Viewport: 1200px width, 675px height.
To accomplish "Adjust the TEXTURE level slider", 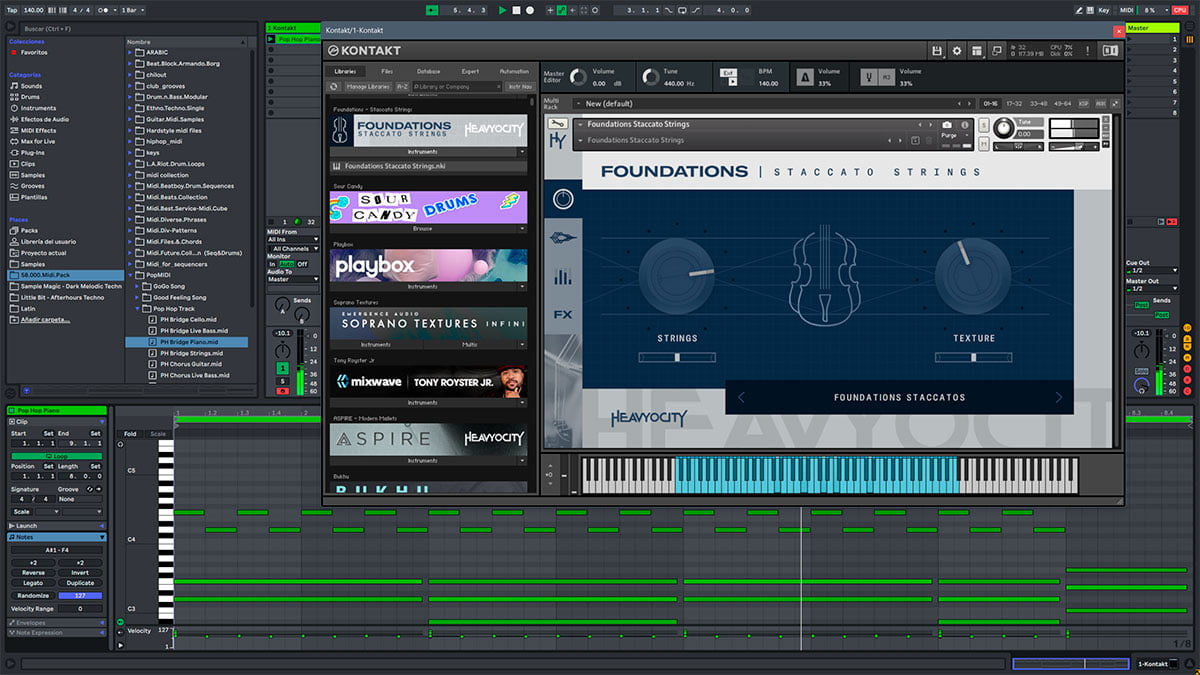I will point(973,357).
